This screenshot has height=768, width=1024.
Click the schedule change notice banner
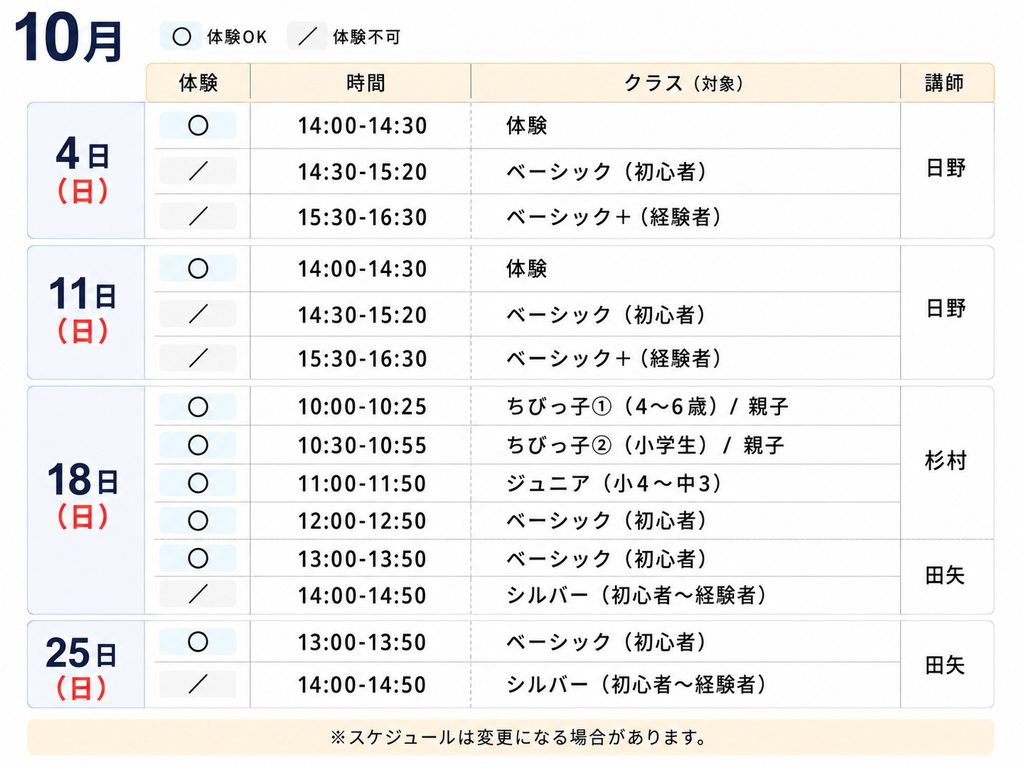[510, 738]
